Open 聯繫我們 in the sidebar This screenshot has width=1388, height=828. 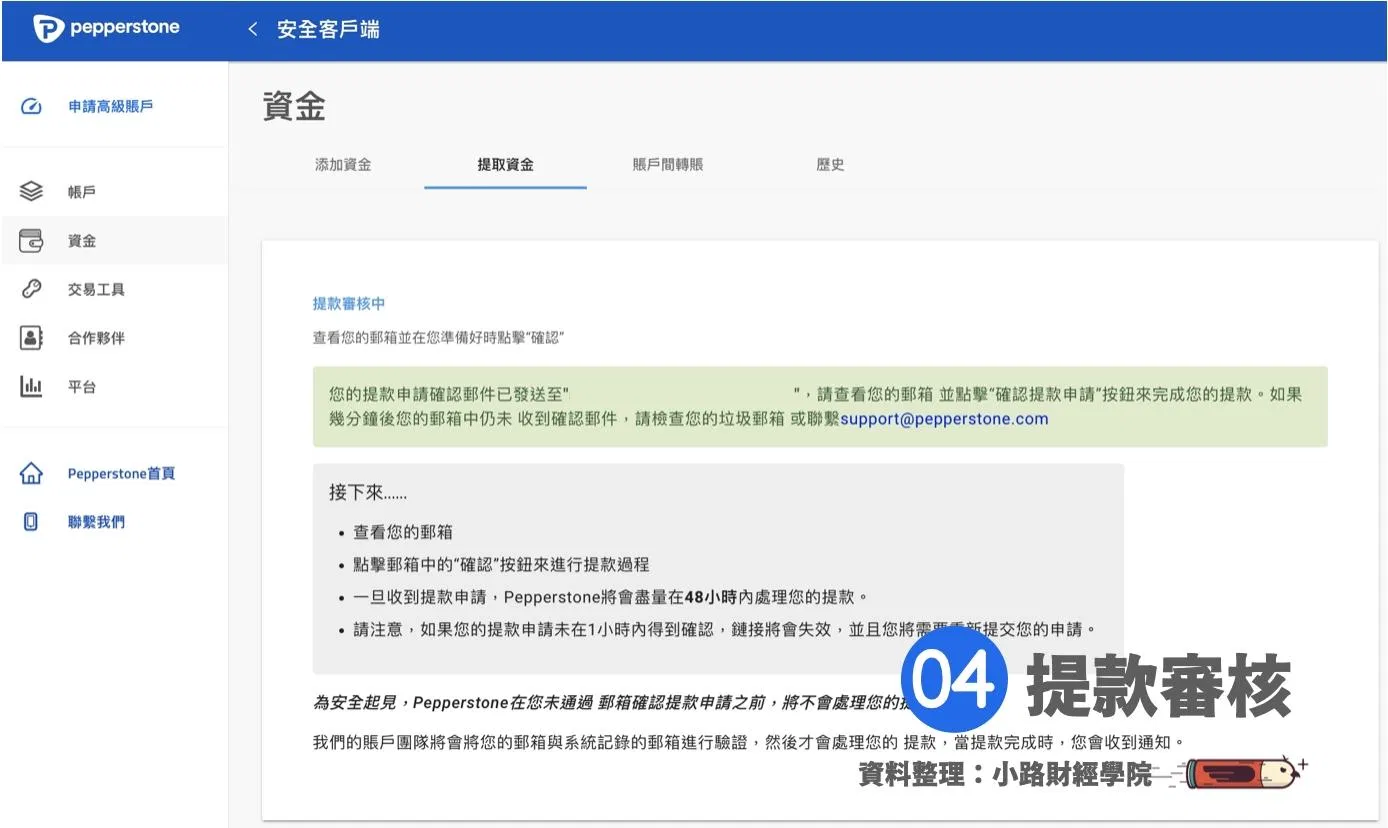(x=96, y=522)
